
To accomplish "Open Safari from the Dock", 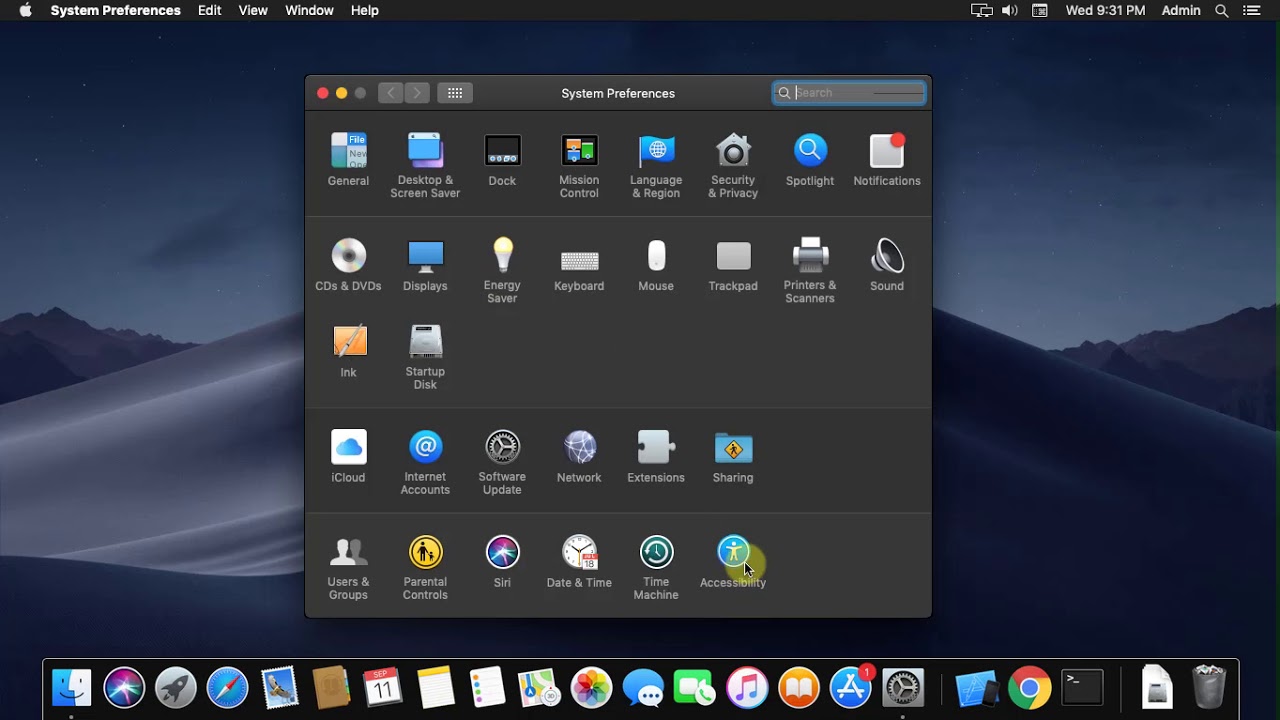I will click(x=227, y=688).
